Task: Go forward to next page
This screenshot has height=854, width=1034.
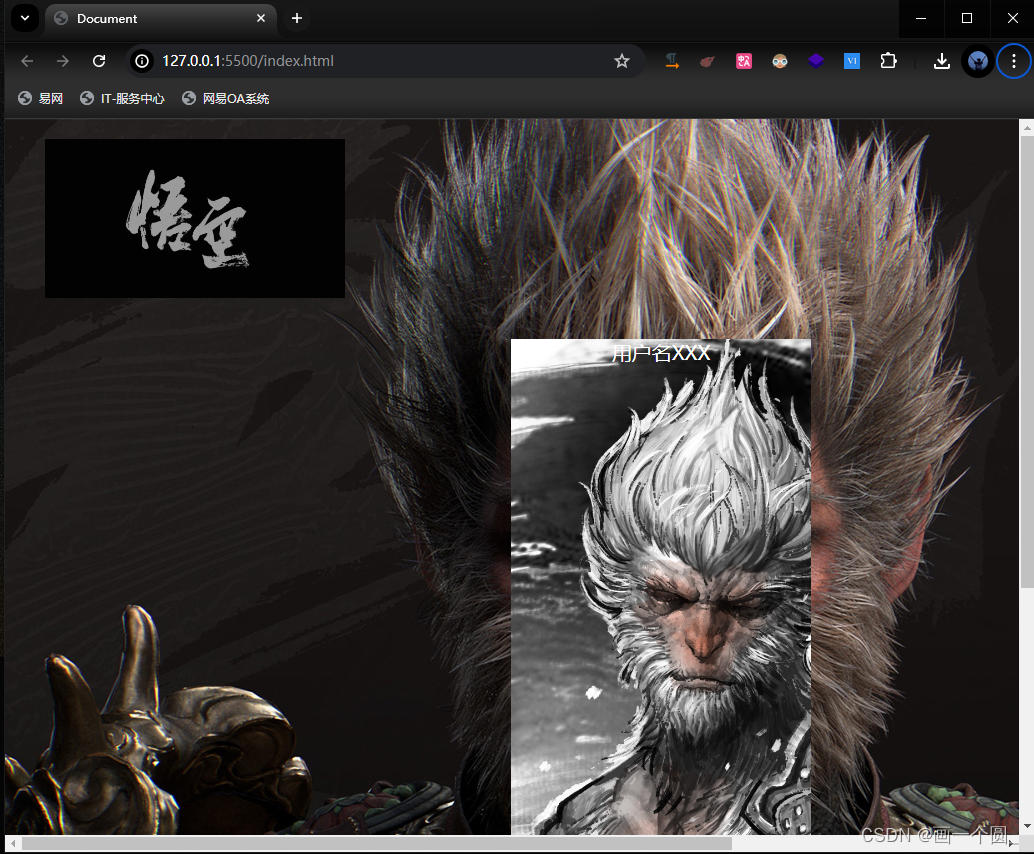Action: tap(63, 61)
